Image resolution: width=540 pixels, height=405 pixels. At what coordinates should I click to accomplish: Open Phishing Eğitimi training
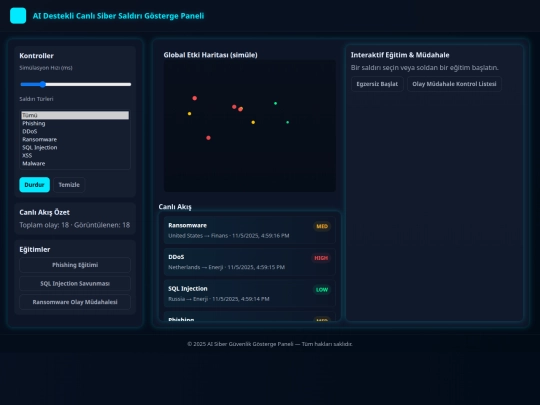pos(75,265)
